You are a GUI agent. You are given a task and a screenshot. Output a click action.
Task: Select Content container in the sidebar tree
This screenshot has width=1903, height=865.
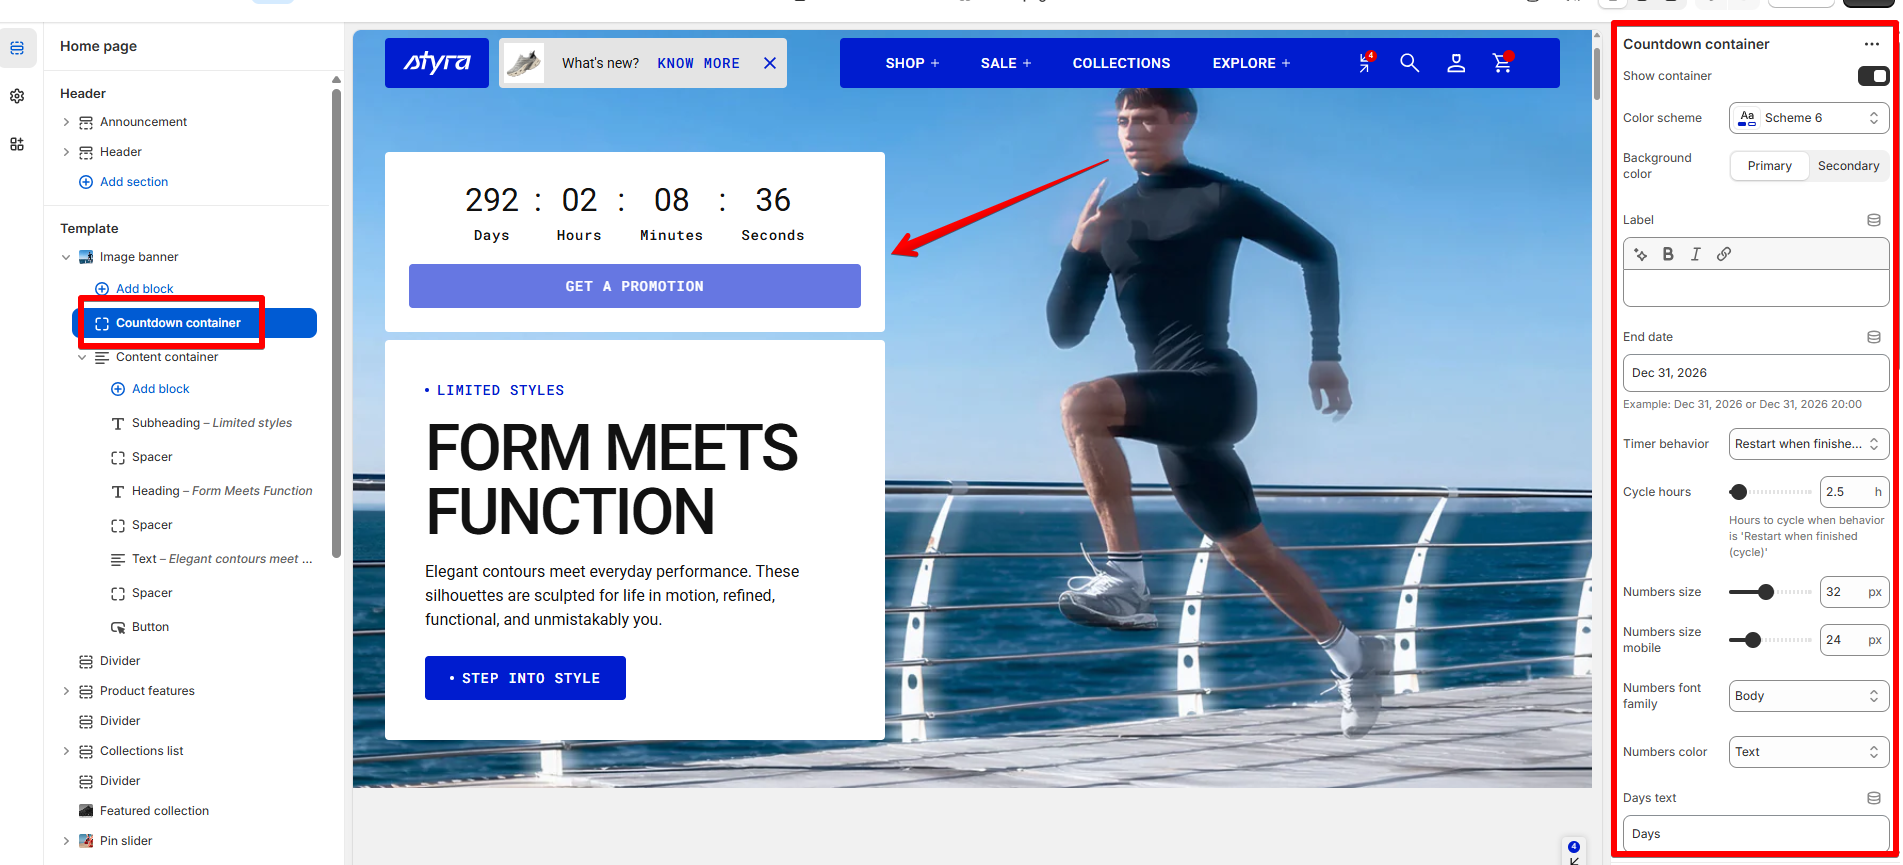pos(167,357)
